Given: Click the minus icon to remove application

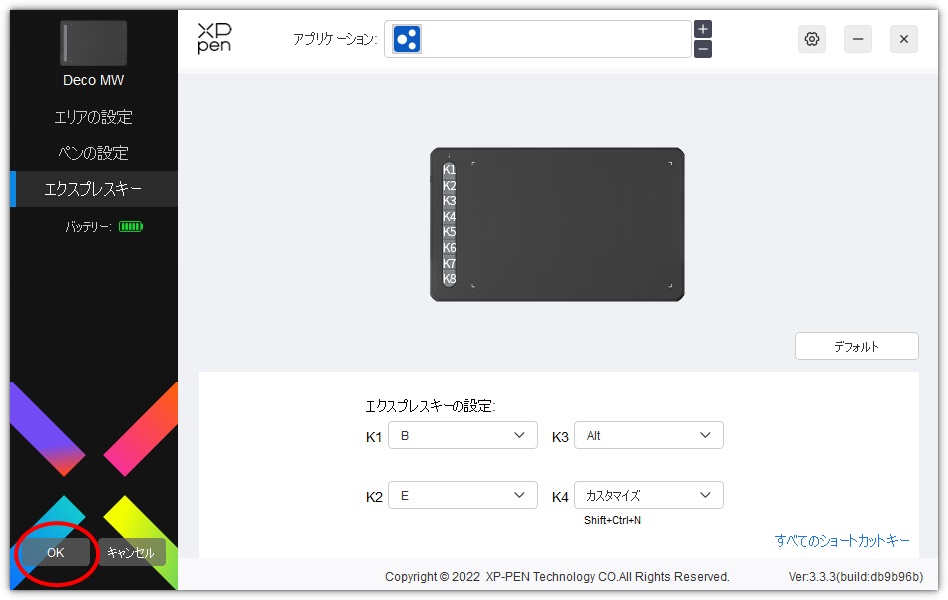Looking at the screenshot, I should (x=703, y=49).
